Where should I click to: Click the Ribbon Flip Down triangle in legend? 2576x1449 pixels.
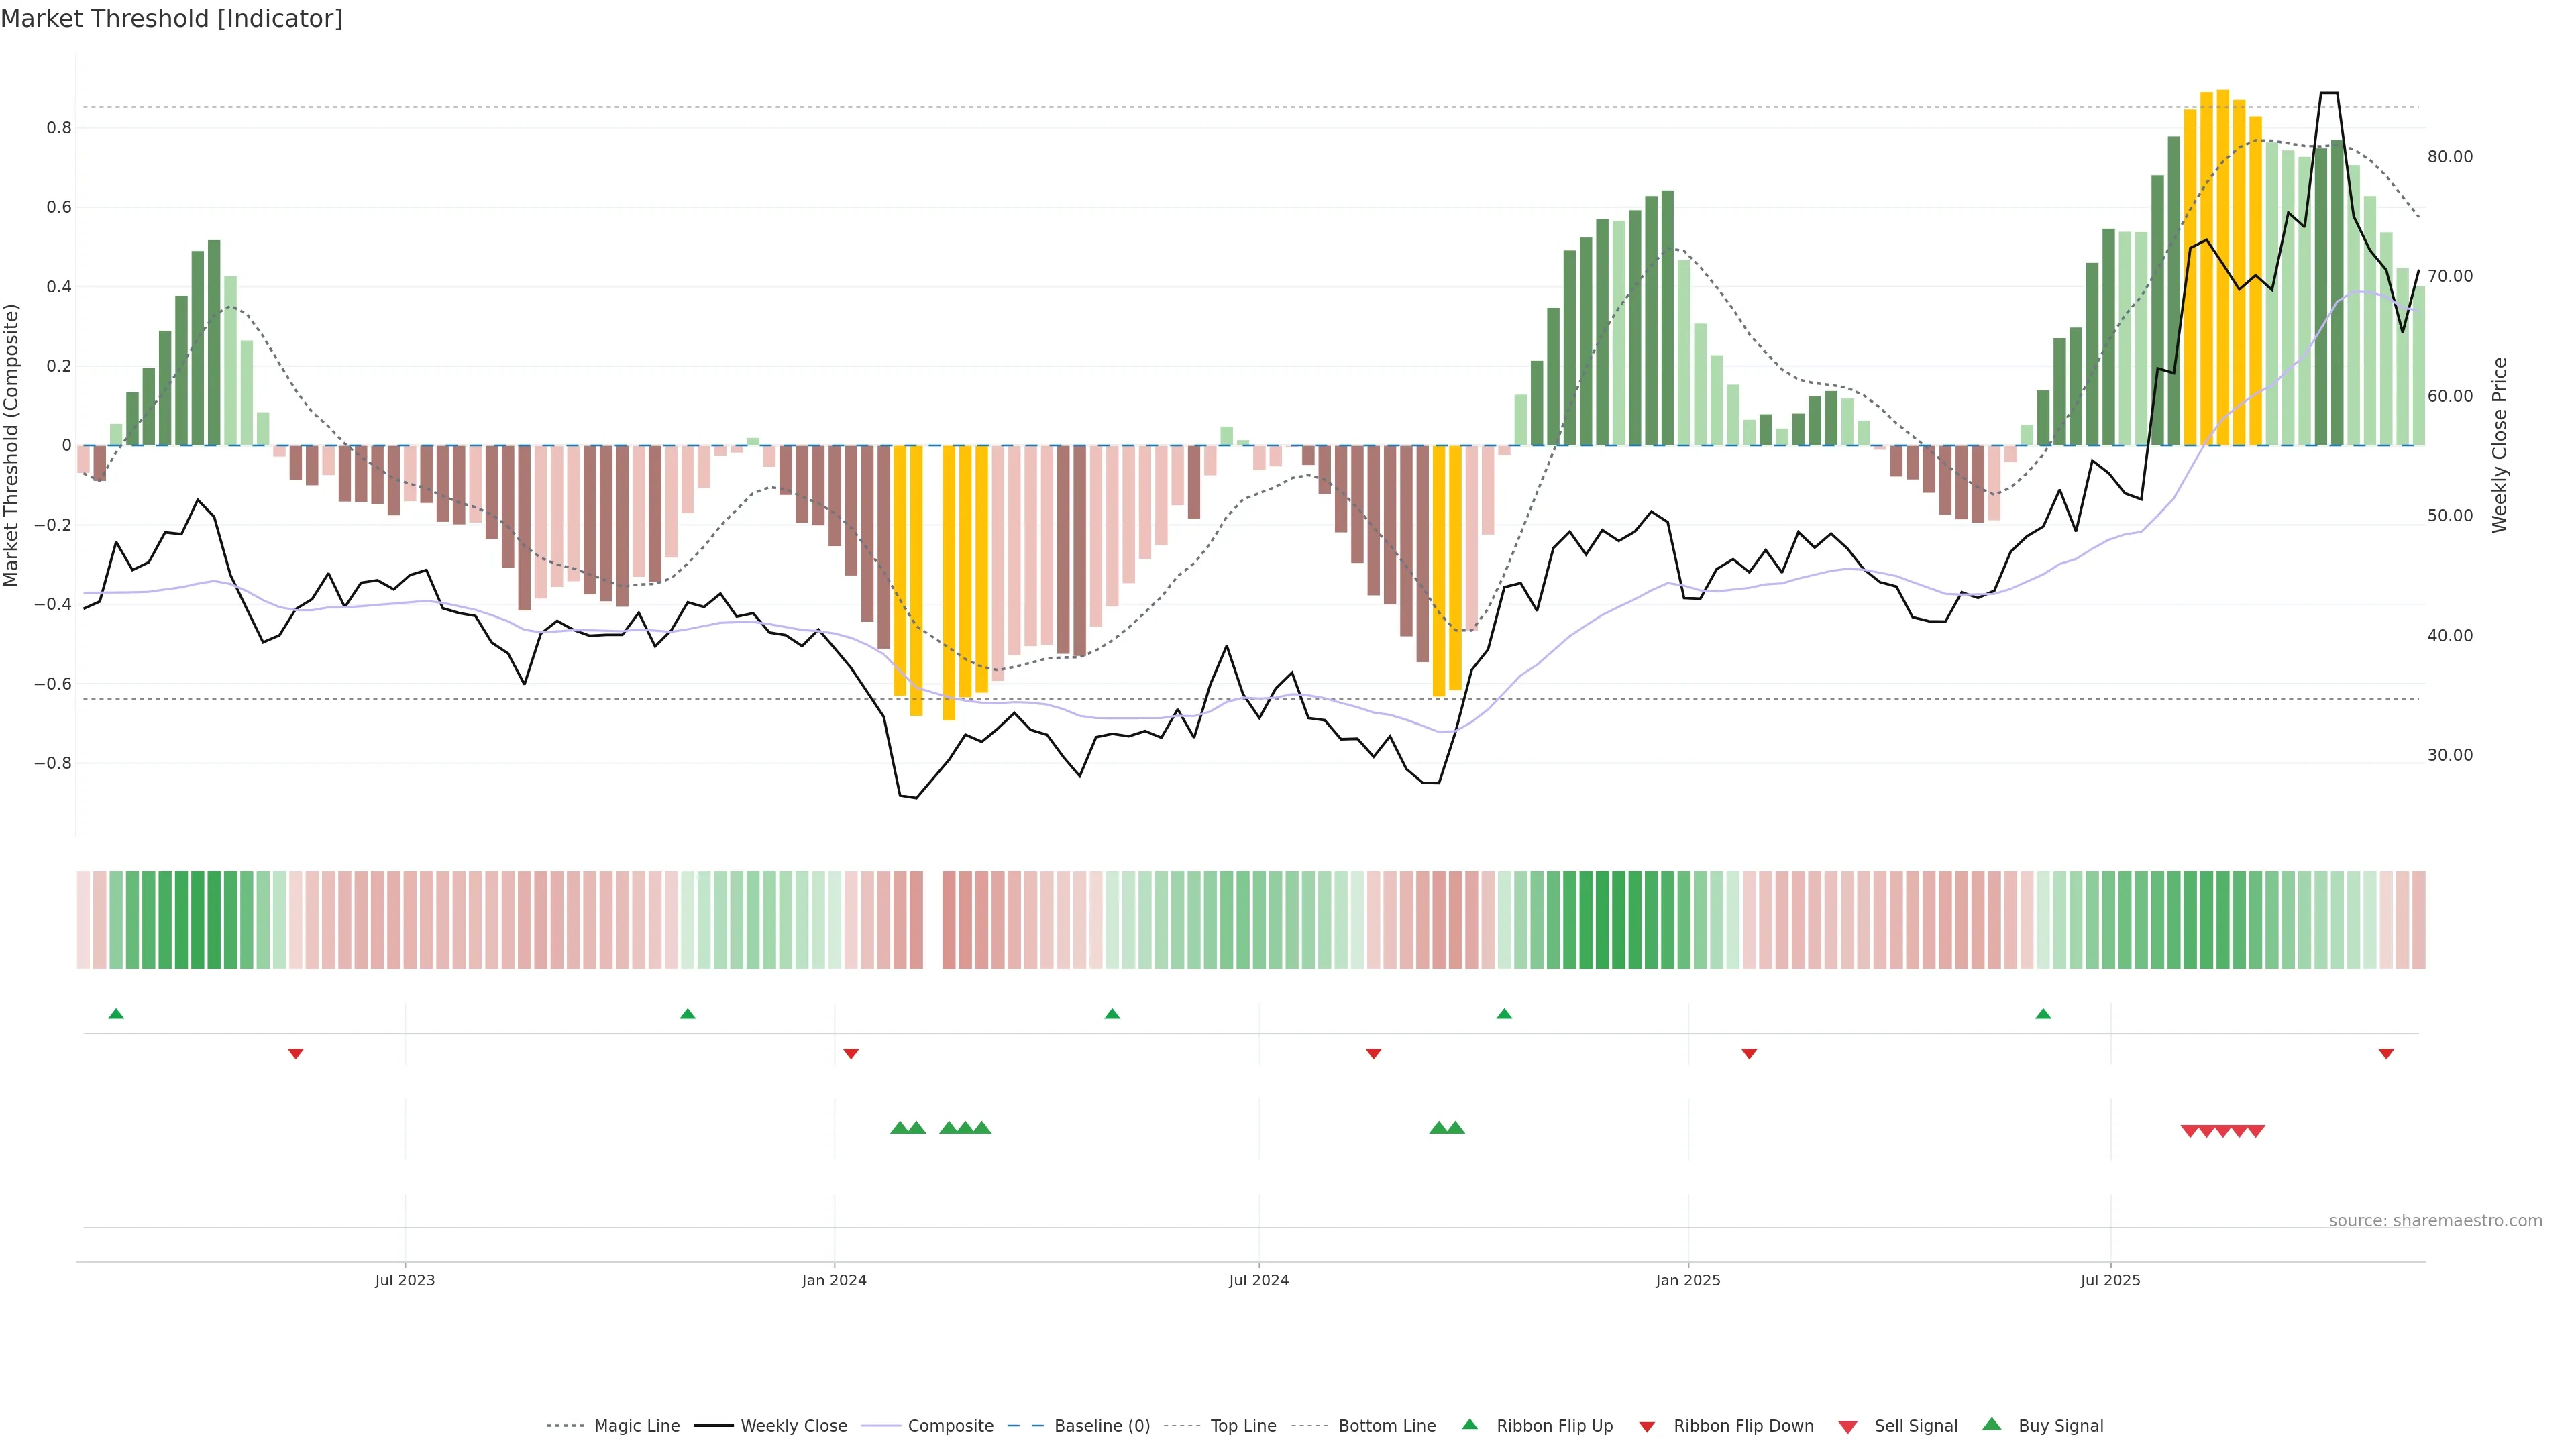(1647, 1427)
